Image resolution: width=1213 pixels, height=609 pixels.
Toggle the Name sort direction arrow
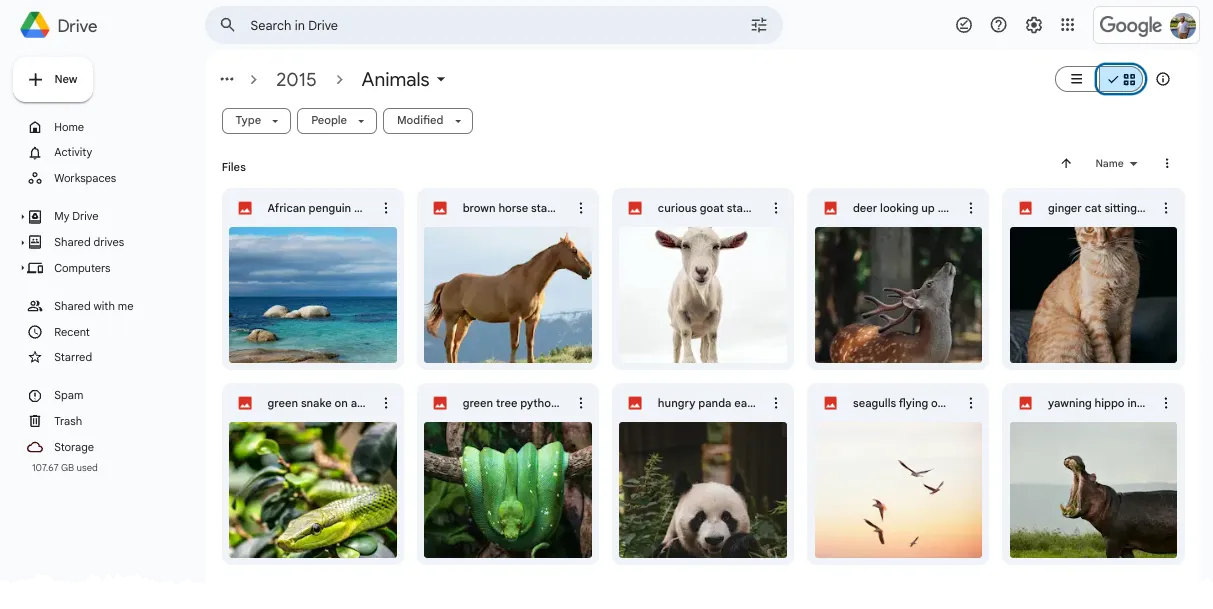click(x=1066, y=163)
